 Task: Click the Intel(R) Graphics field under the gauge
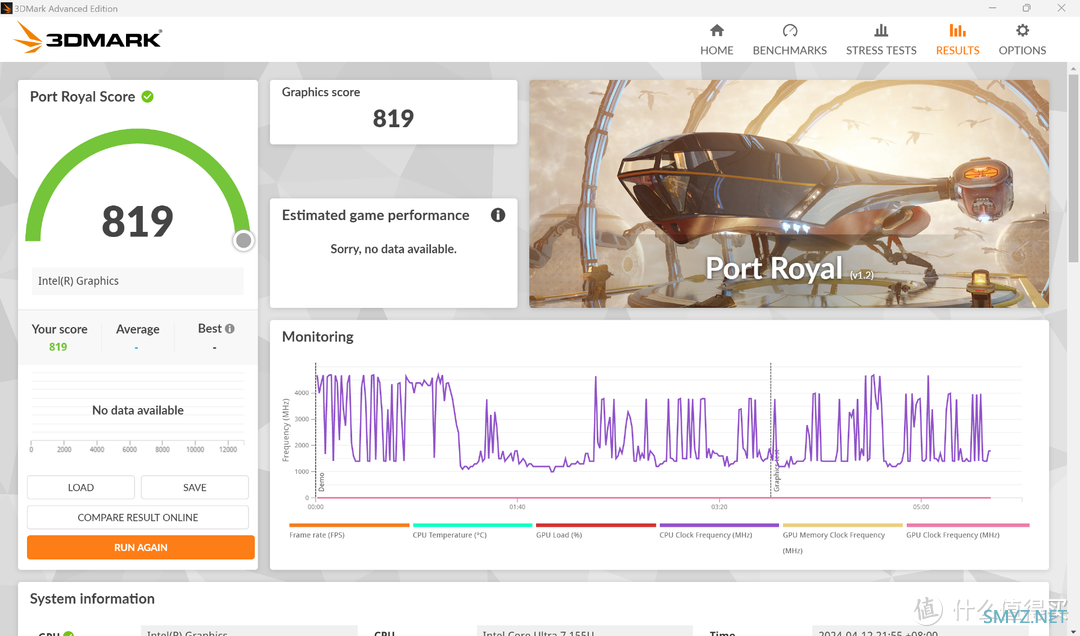point(138,281)
